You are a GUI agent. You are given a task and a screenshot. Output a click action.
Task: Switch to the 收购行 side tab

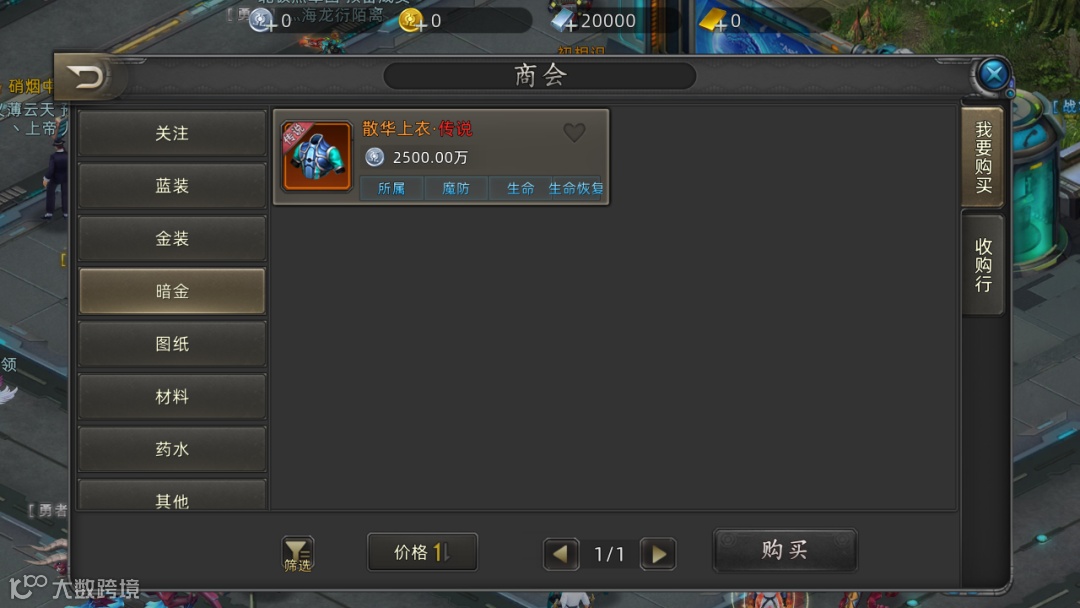point(983,265)
